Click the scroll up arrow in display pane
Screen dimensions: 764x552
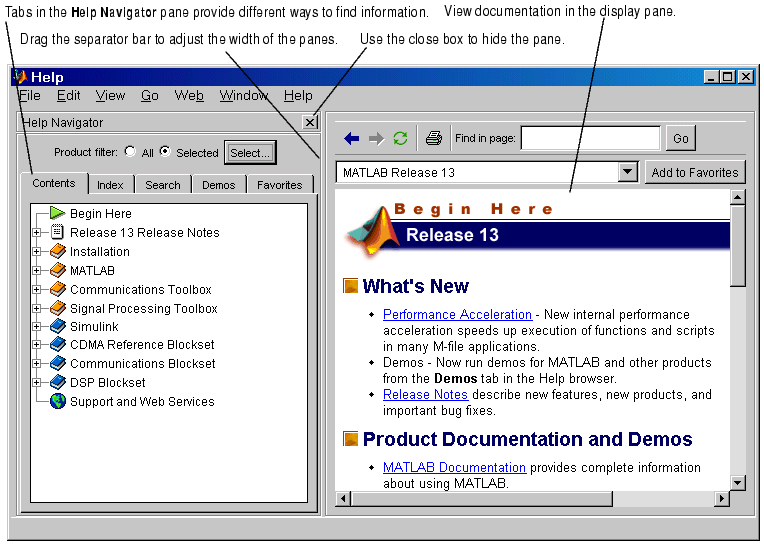(738, 197)
